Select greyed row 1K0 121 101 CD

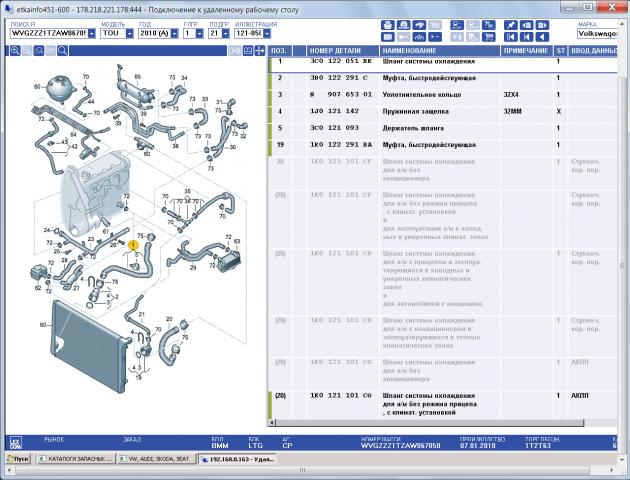(x=443, y=281)
